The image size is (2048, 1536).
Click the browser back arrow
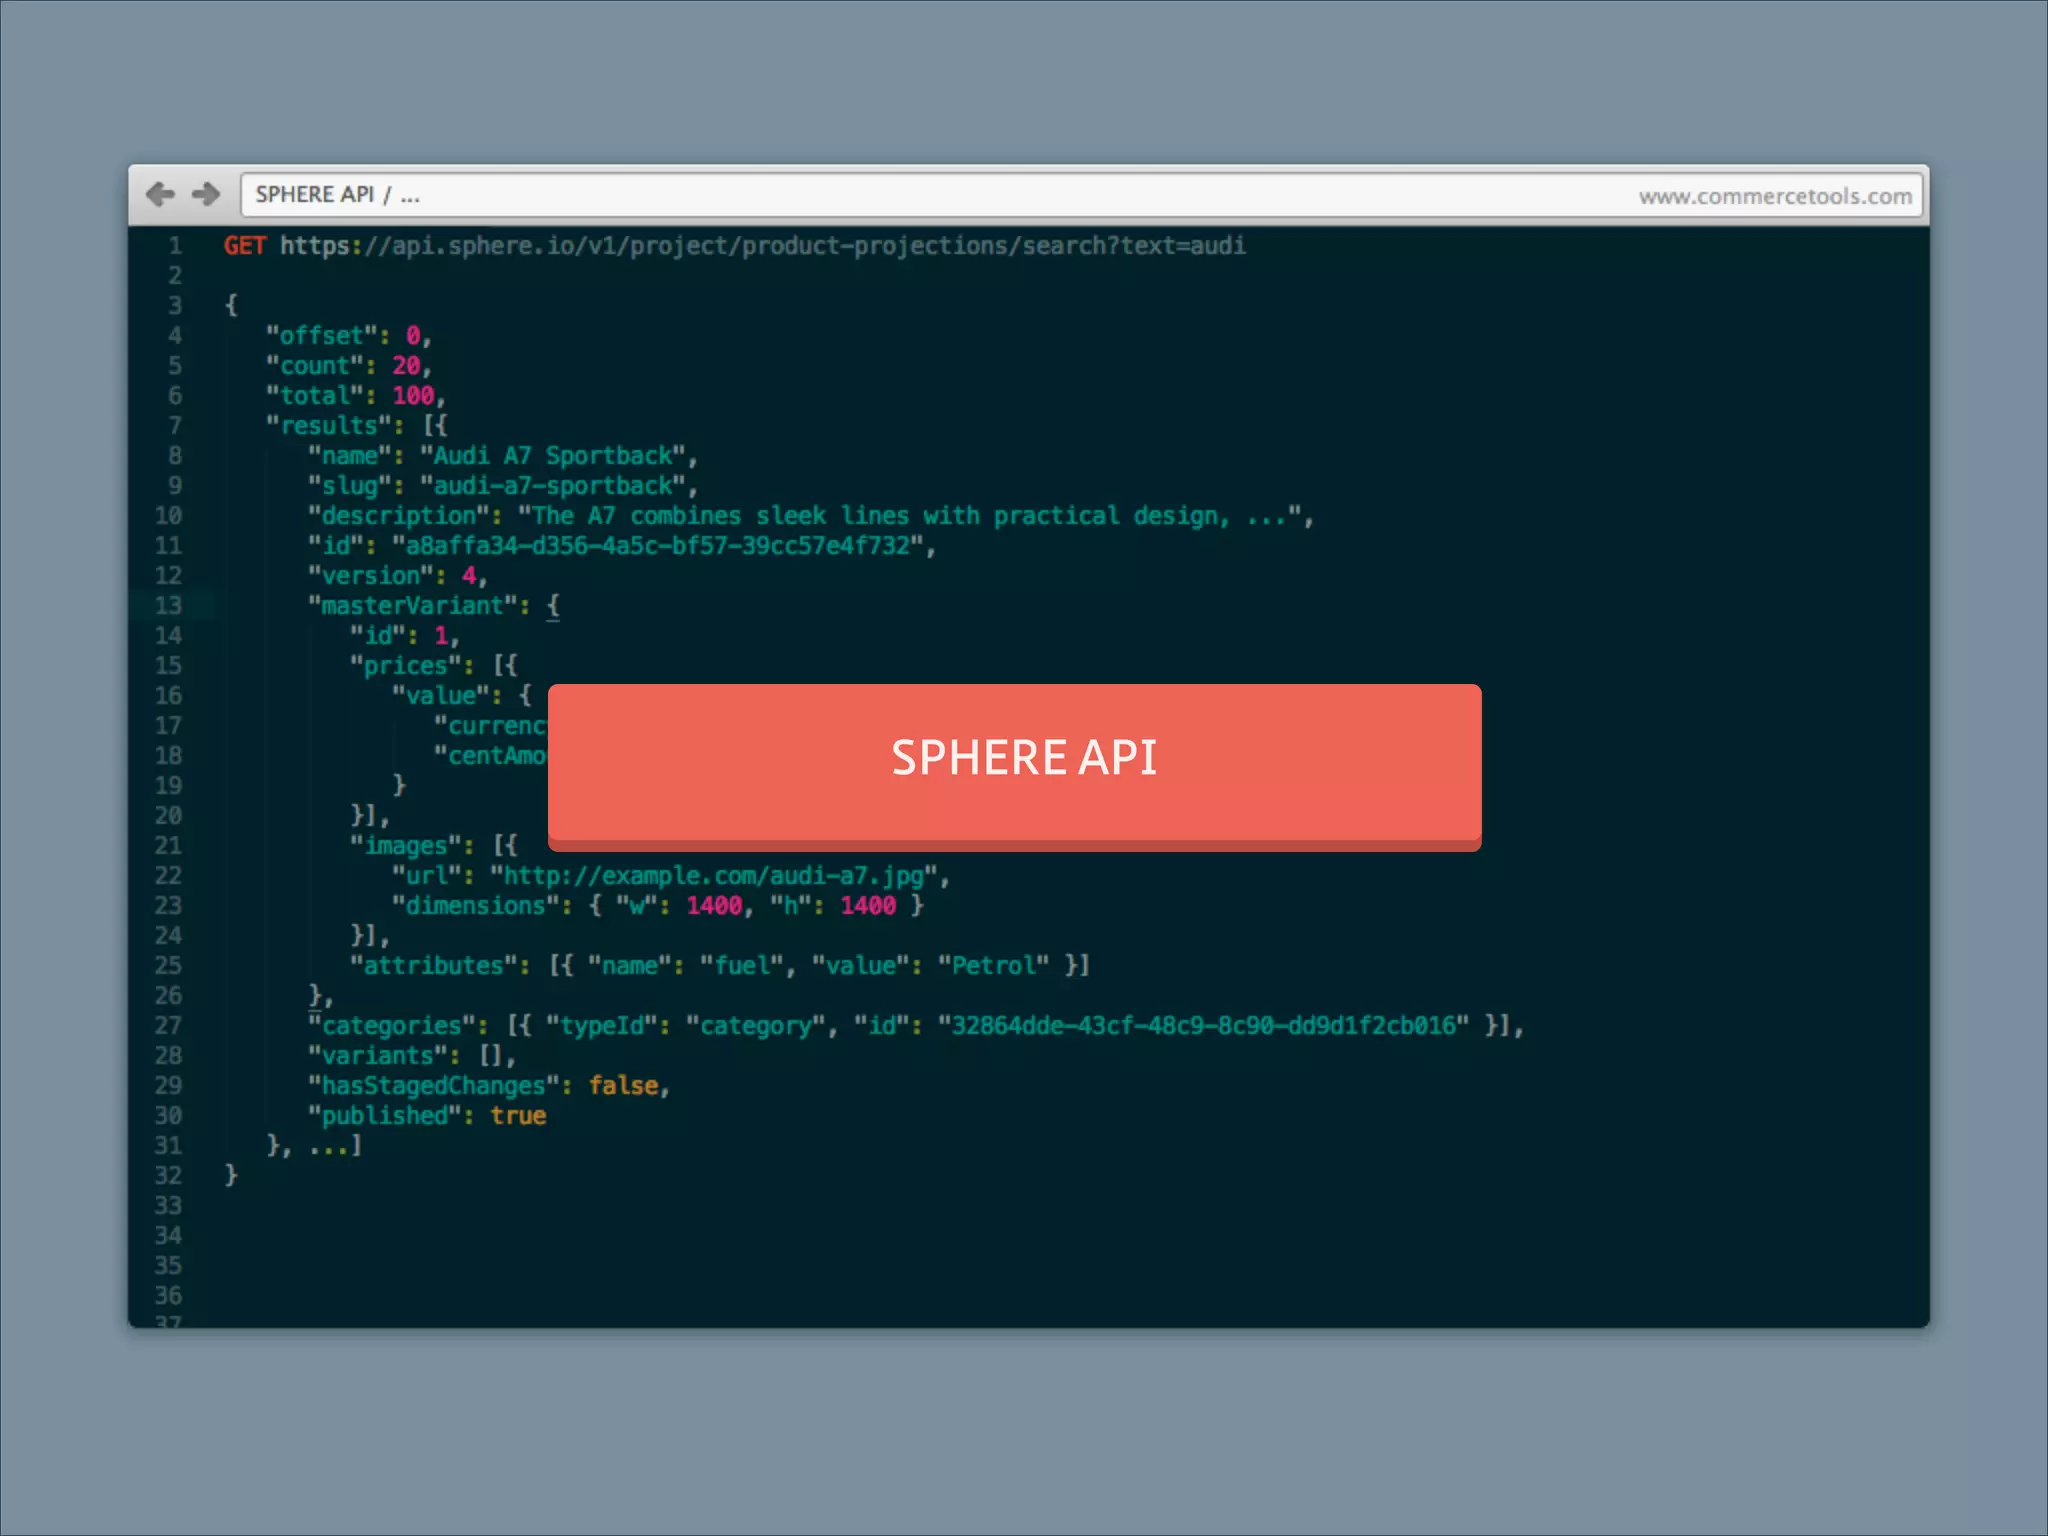[160, 193]
